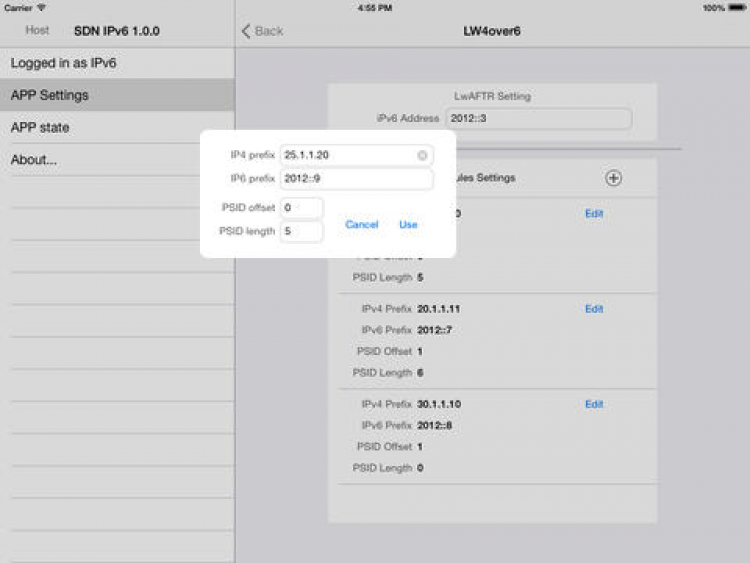Open APP state in the sidebar
This screenshot has height=563, width=750.
coord(117,127)
